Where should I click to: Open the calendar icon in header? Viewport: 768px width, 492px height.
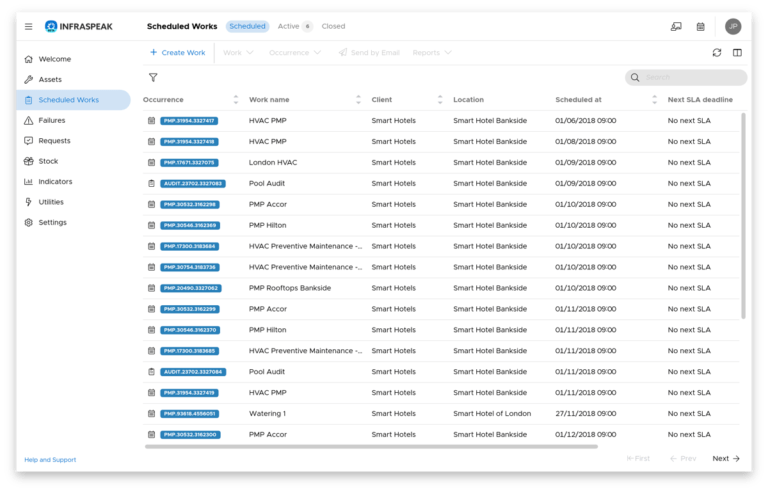700,26
